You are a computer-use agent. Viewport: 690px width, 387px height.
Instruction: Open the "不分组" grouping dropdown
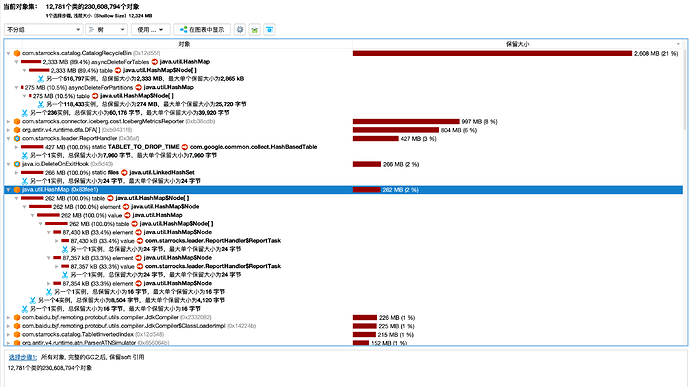tap(43, 29)
